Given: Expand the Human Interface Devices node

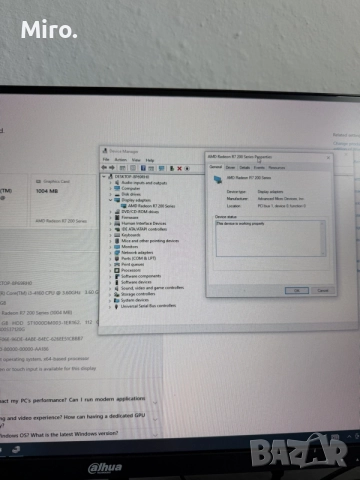Looking at the screenshot, I should point(110,223).
